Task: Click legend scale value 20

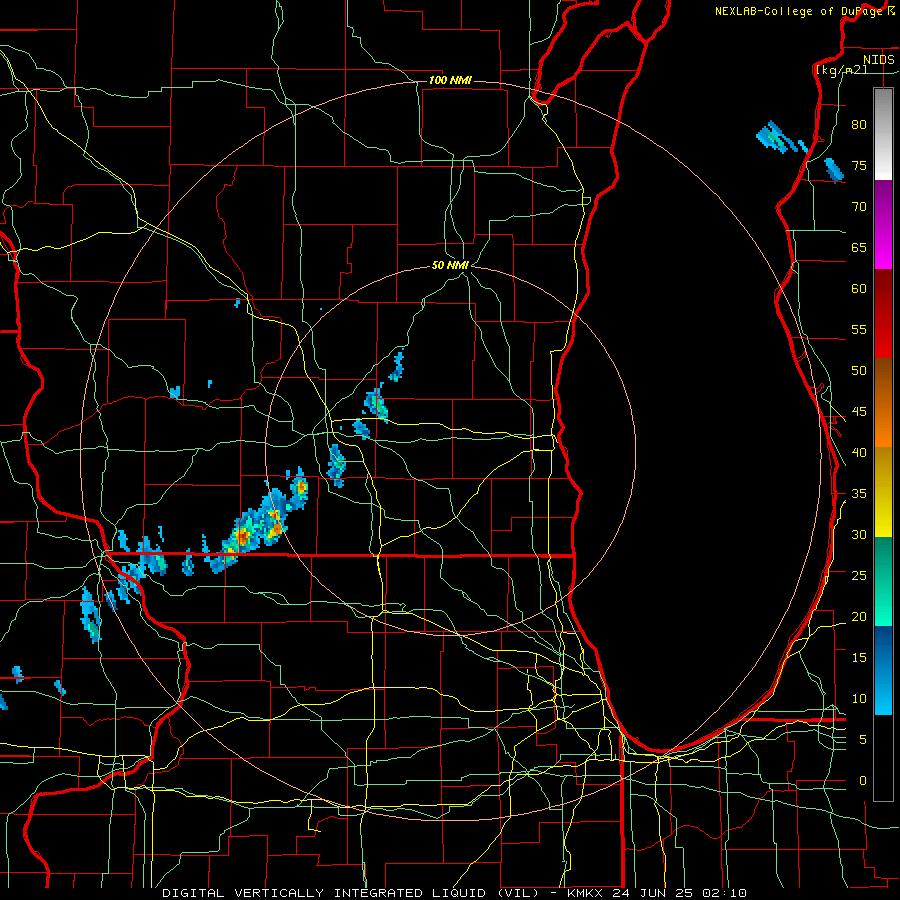Action: click(859, 616)
